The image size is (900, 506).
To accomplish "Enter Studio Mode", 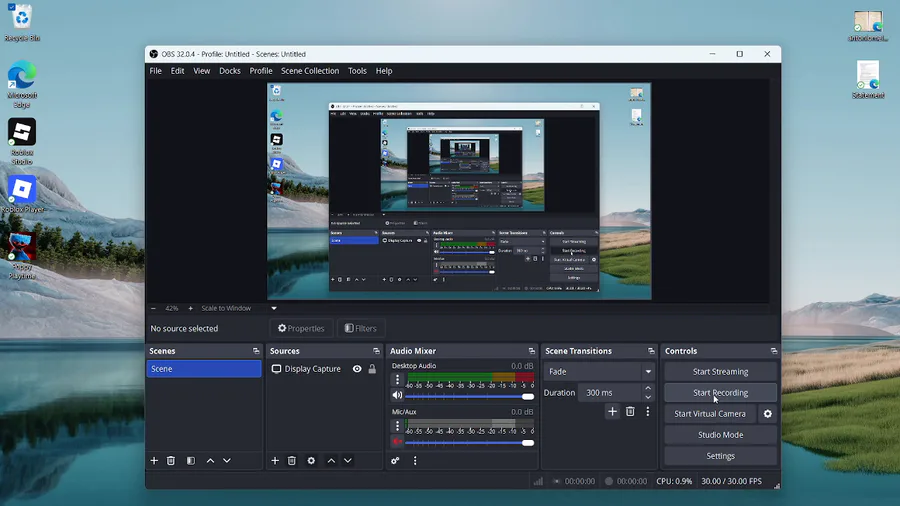I will point(720,435).
